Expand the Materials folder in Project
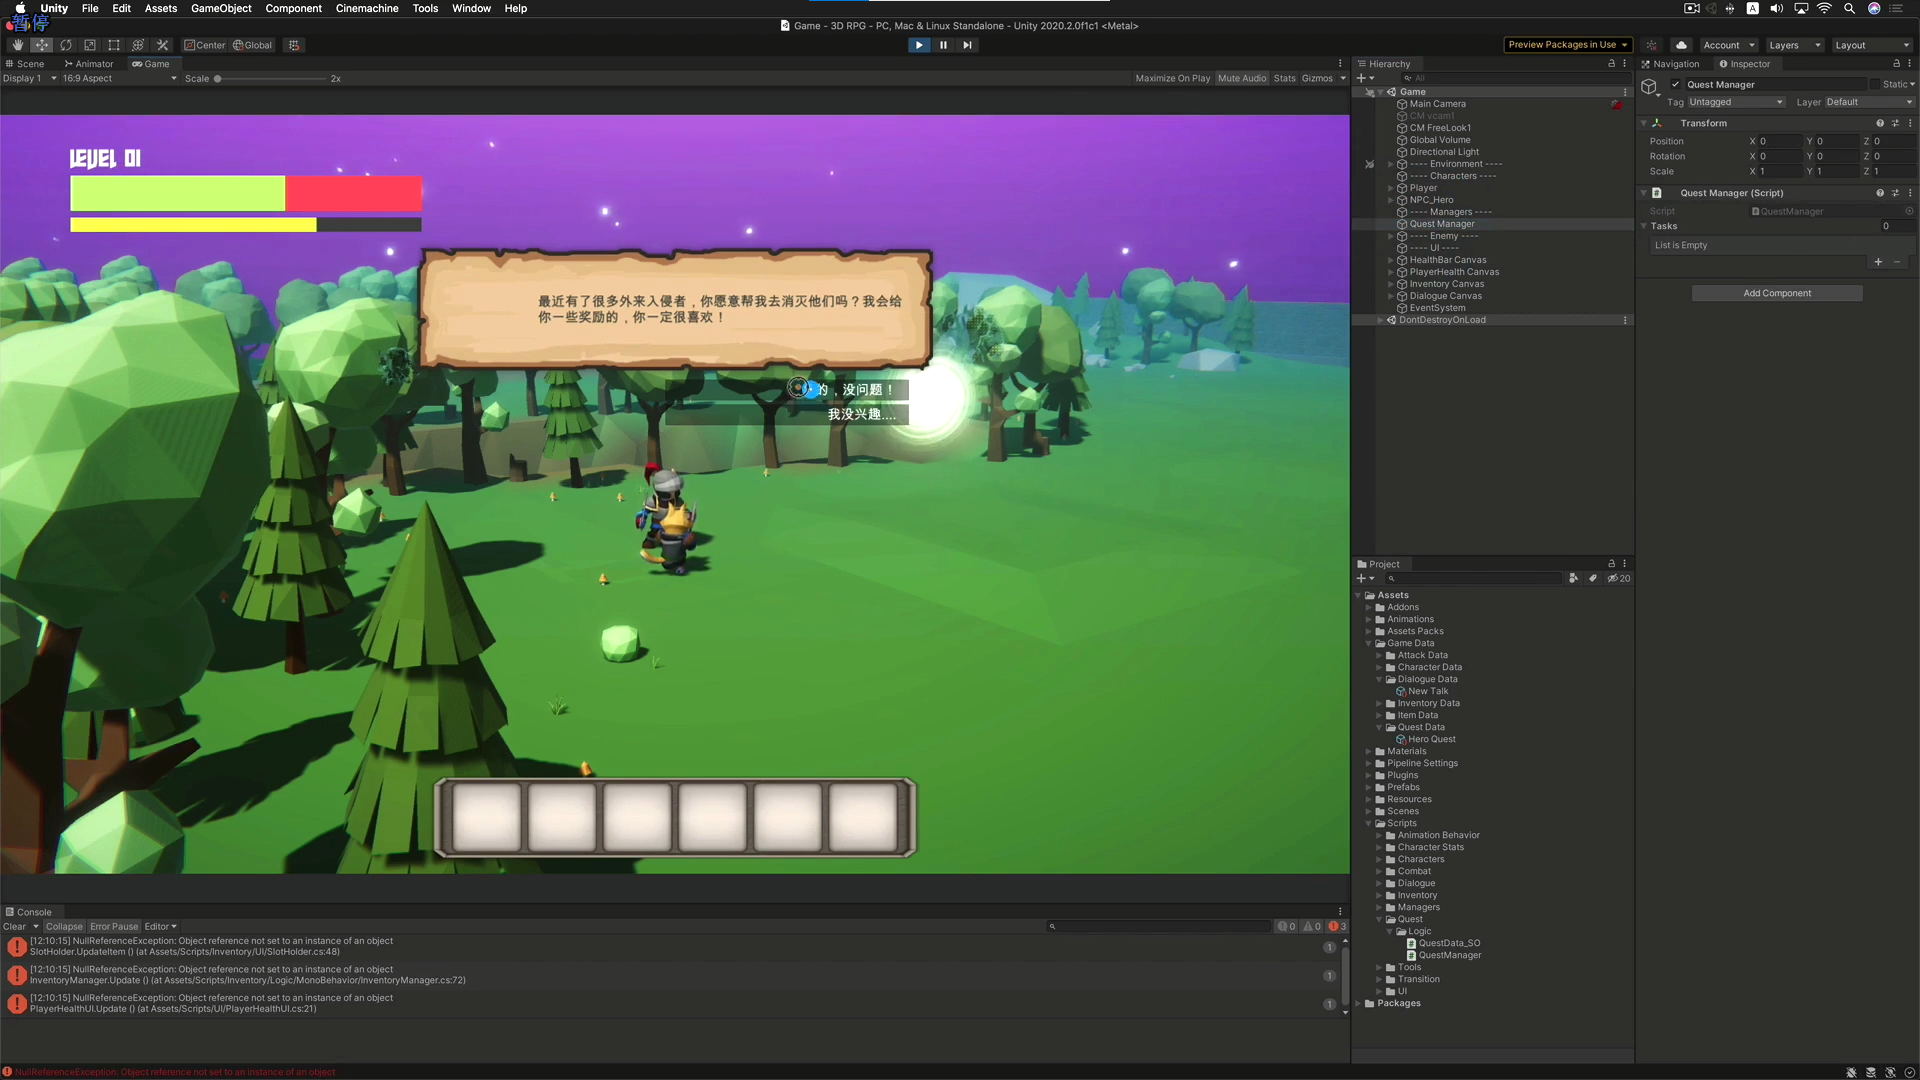The height and width of the screenshot is (1080, 1920). point(1368,752)
